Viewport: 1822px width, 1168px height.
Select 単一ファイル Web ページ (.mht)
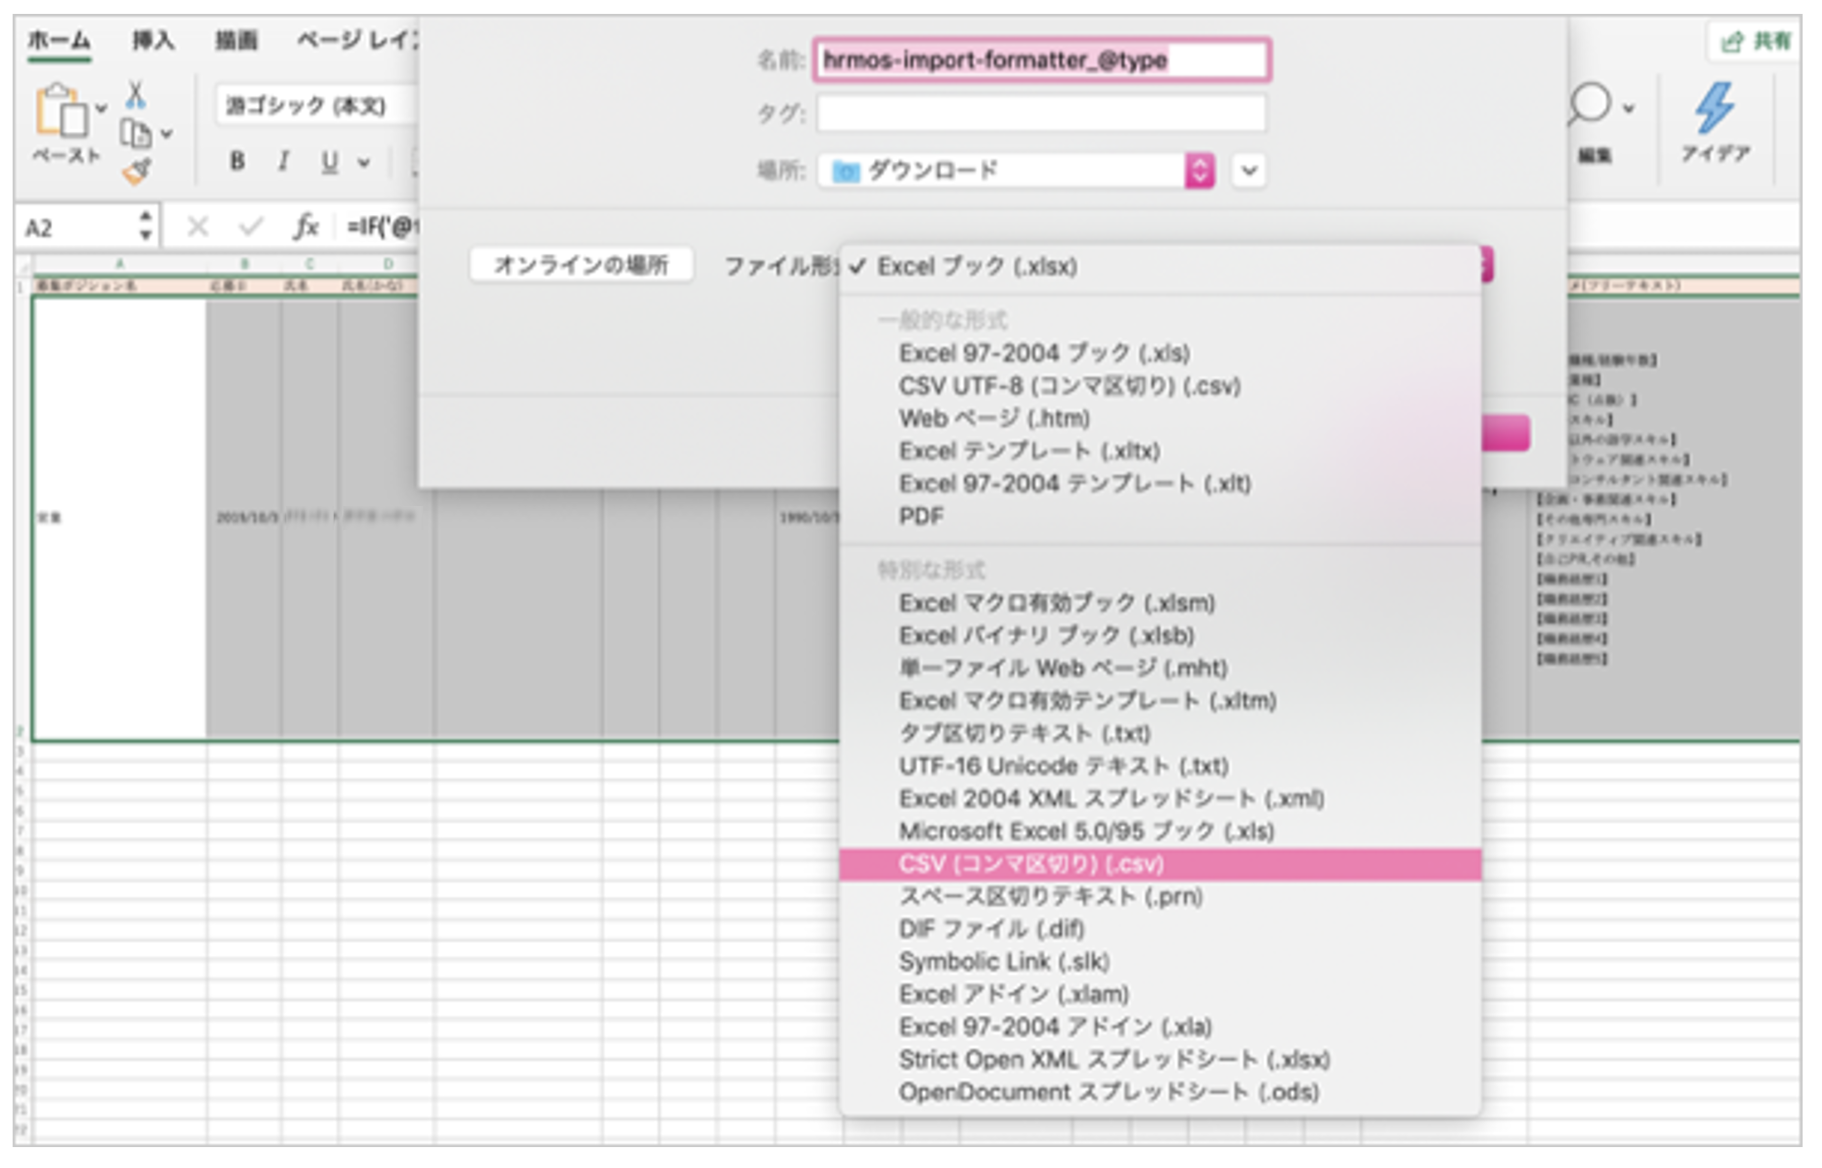pyautogui.click(x=1160, y=668)
